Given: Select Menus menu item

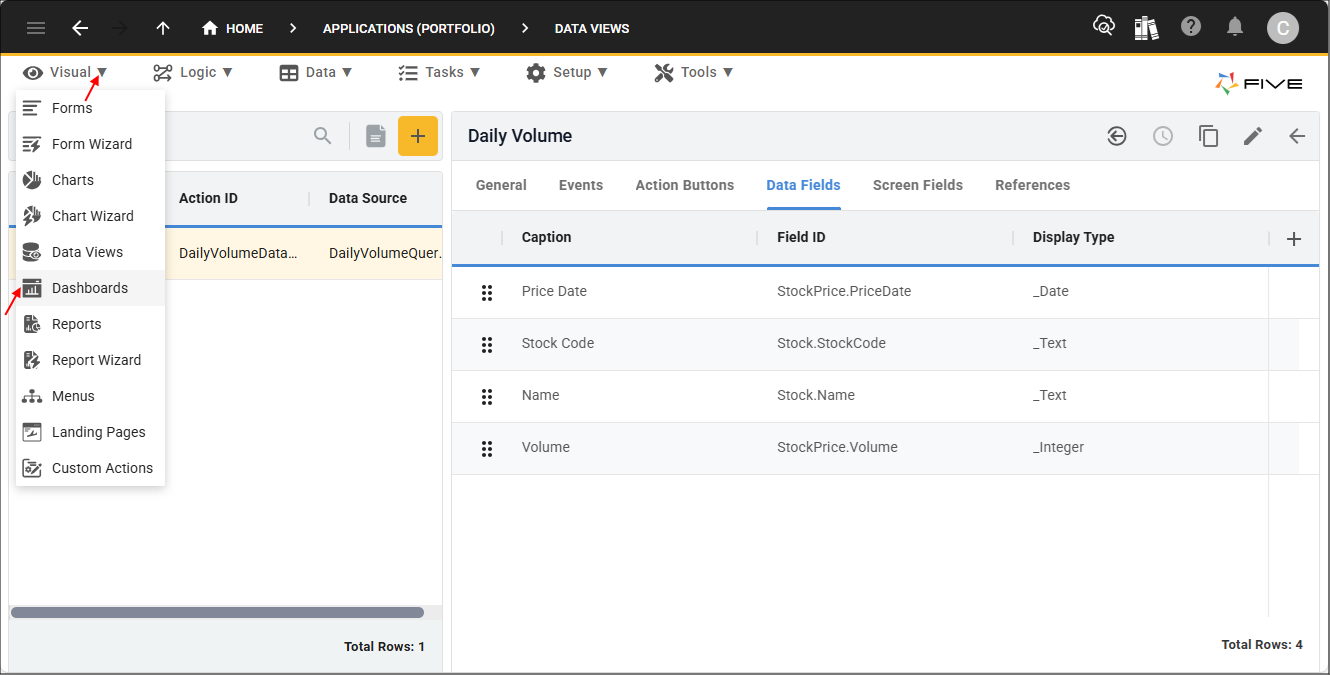Looking at the screenshot, I should 90,396.
